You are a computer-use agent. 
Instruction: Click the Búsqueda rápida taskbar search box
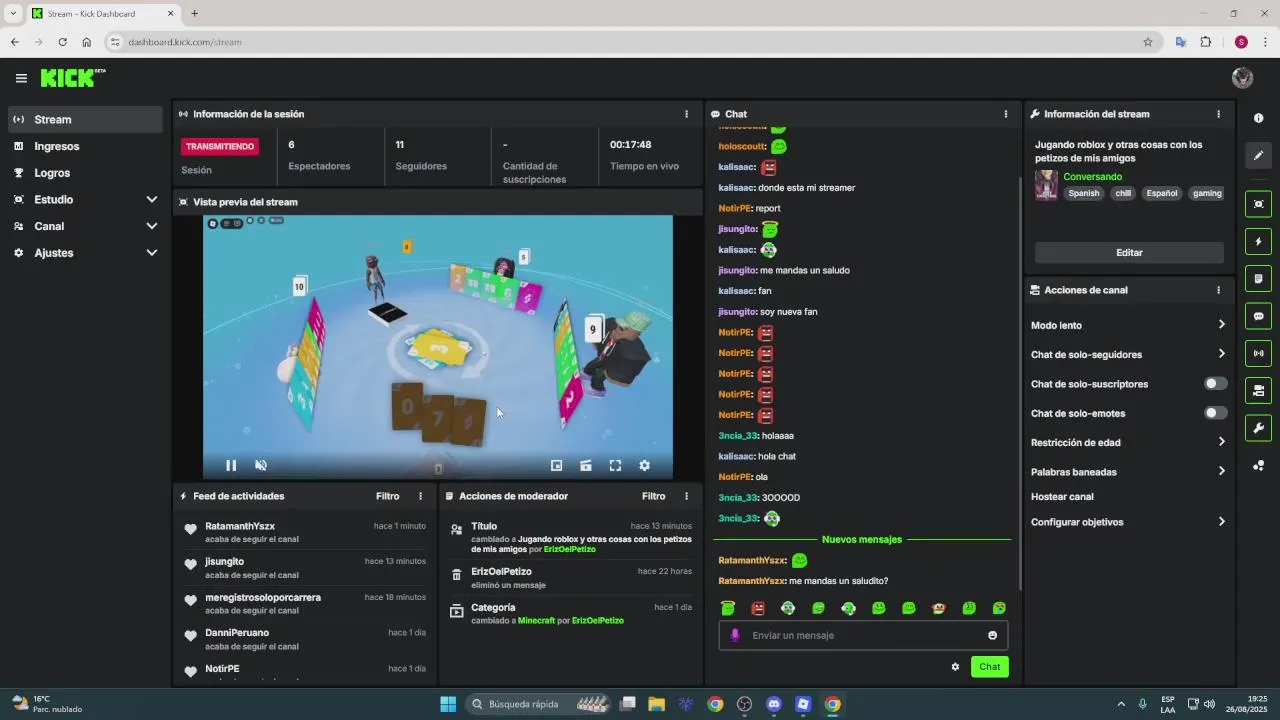coord(539,704)
